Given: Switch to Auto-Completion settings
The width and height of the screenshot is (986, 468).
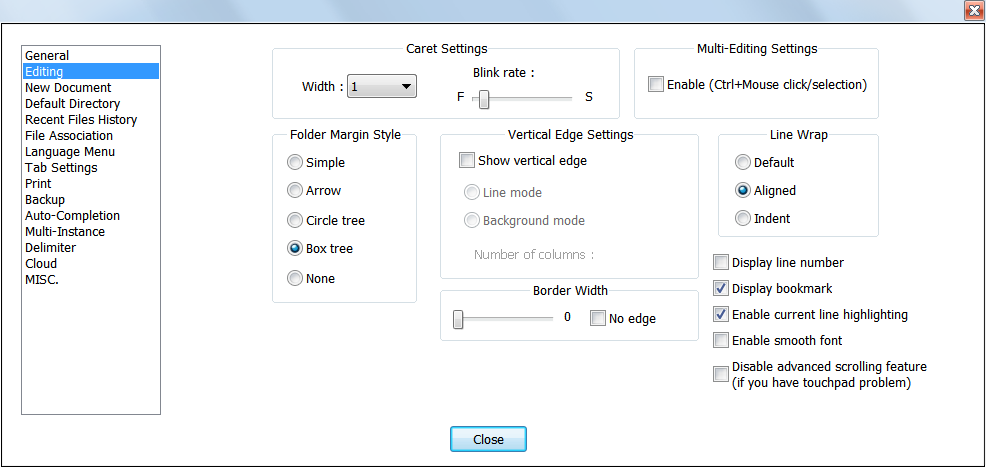Looking at the screenshot, I should [72, 216].
